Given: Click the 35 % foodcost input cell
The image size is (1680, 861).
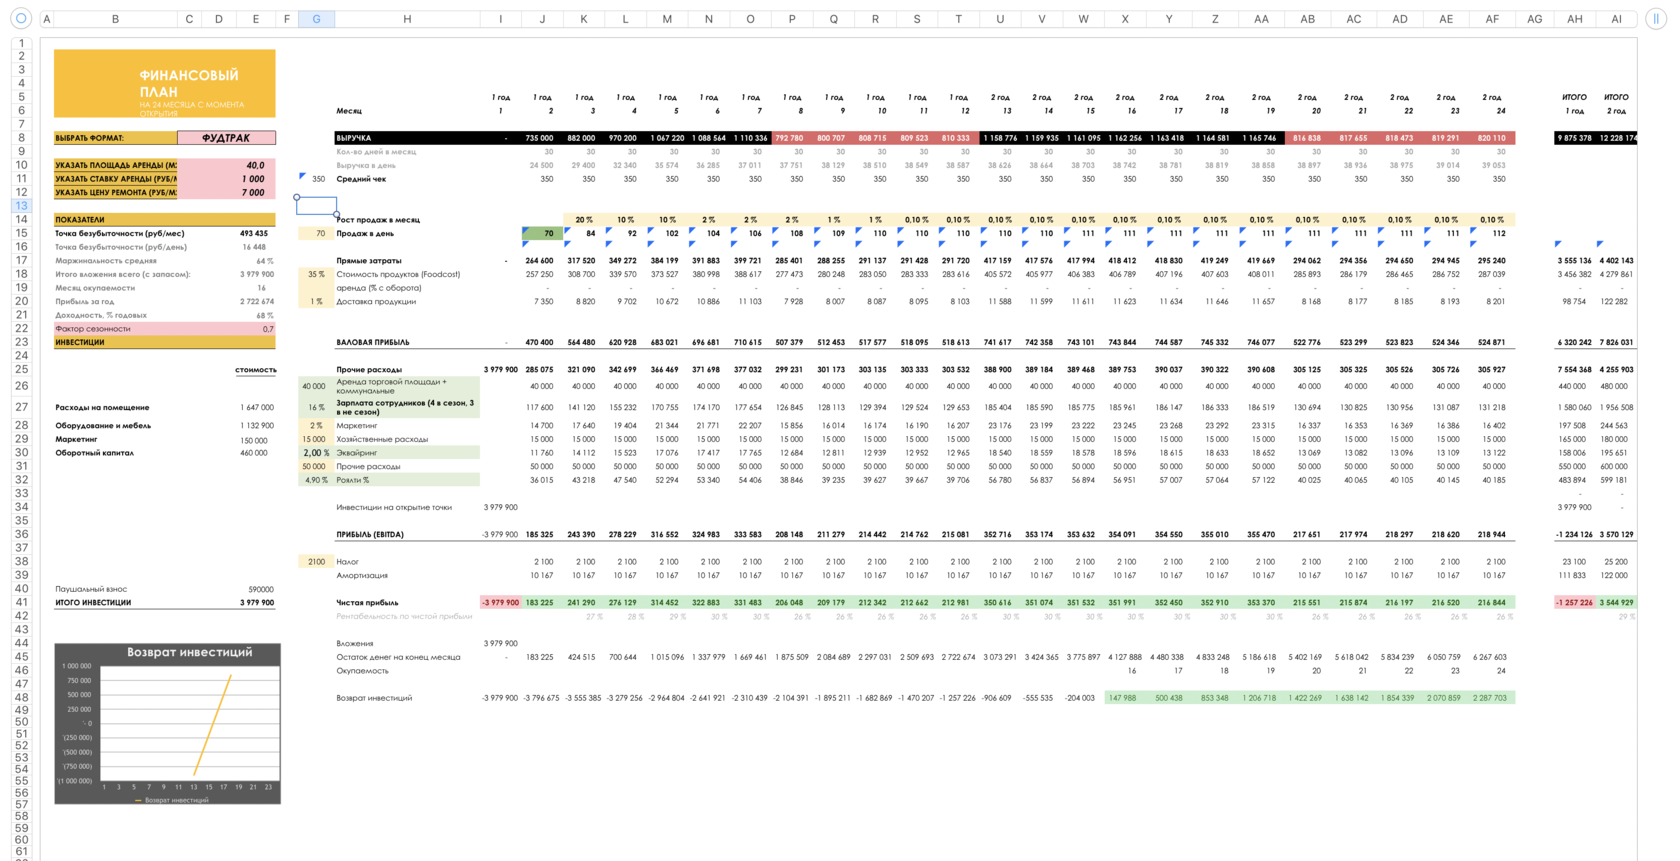Looking at the screenshot, I should [316, 274].
